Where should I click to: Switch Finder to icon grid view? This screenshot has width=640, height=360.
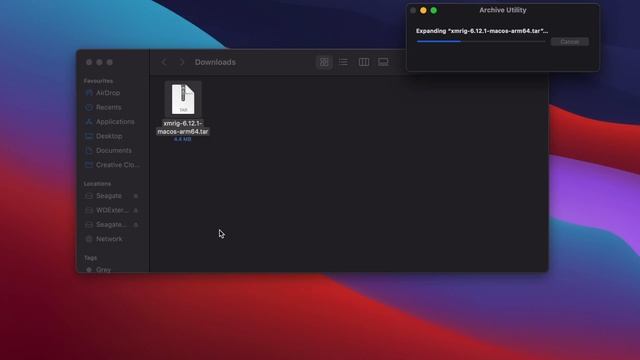coord(324,62)
